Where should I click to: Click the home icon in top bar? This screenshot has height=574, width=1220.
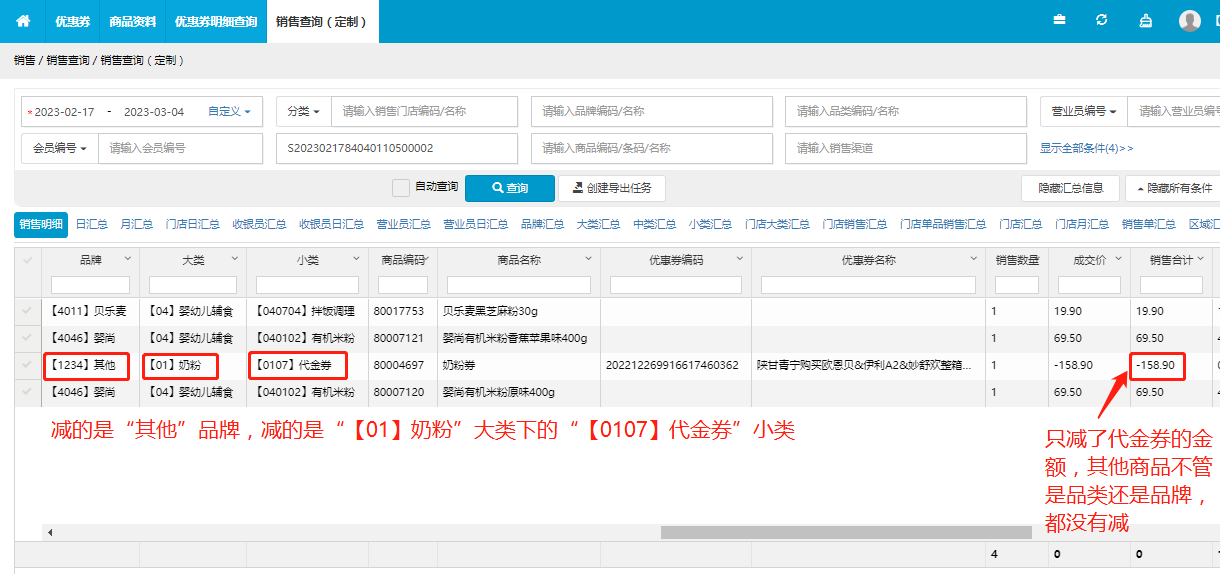tap(23, 21)
